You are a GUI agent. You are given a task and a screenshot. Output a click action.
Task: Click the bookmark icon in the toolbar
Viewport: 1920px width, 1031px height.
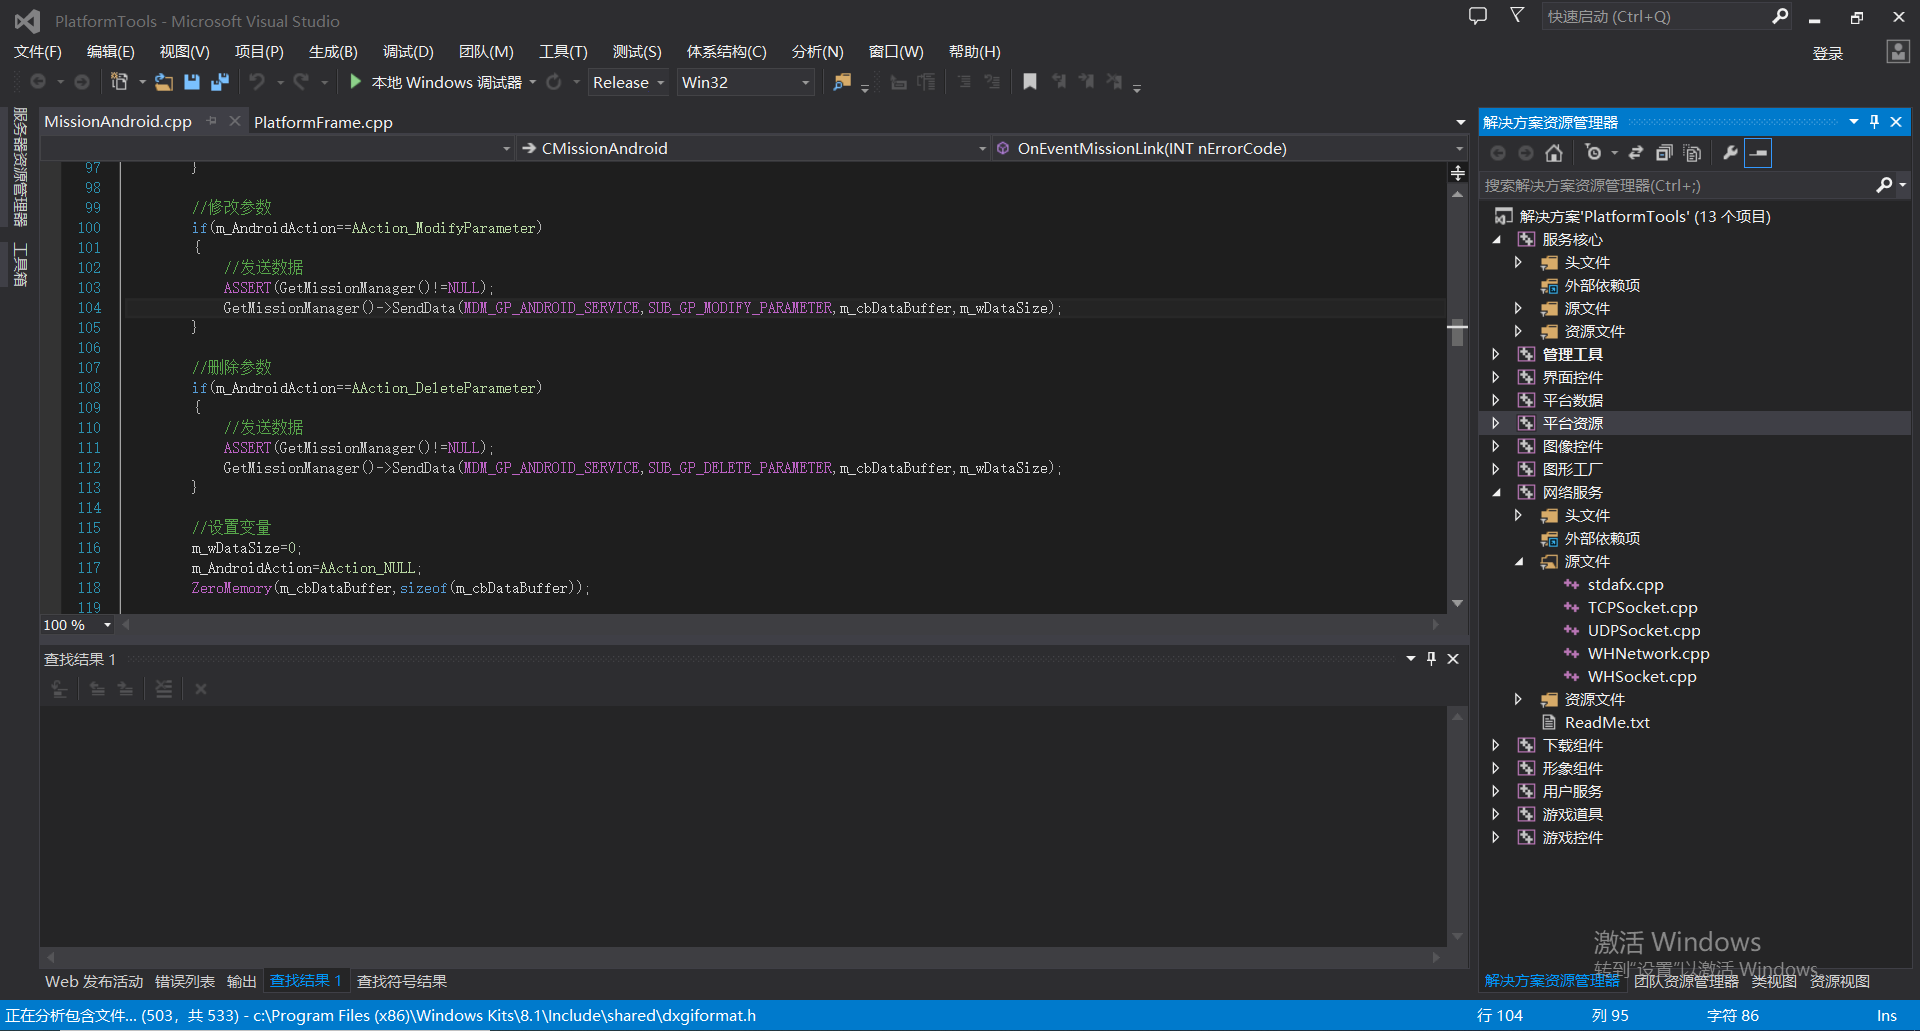(1029, 82)
